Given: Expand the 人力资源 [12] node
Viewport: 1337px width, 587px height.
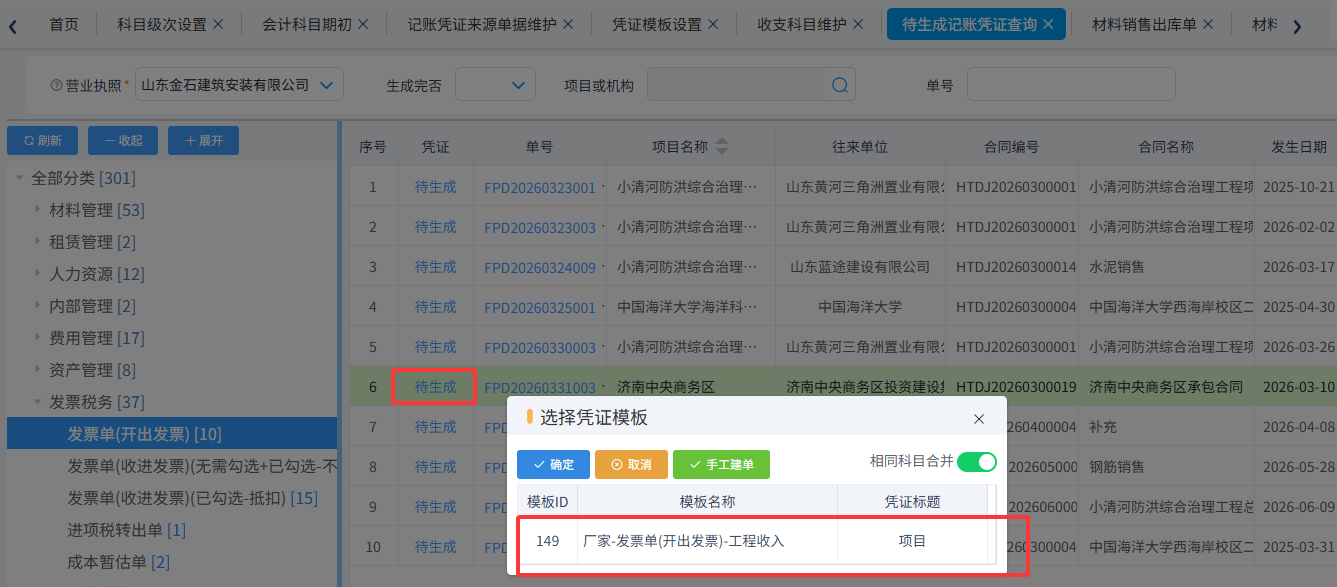Looking at the screenshot, I should (x=38, y=274).
